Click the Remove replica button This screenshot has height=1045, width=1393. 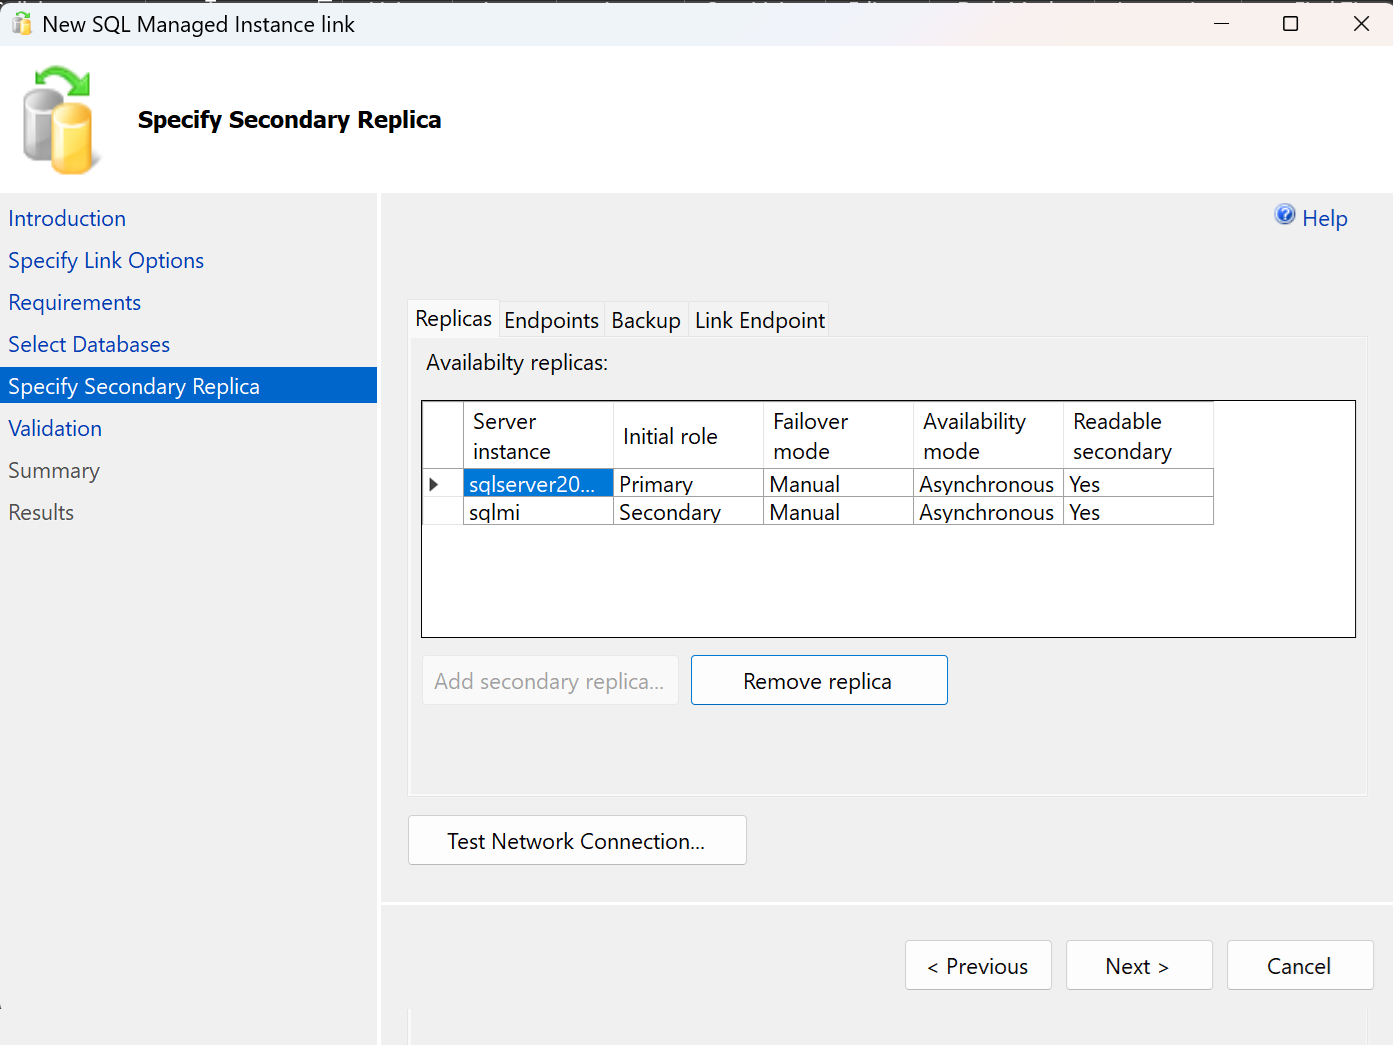(819, 680)
